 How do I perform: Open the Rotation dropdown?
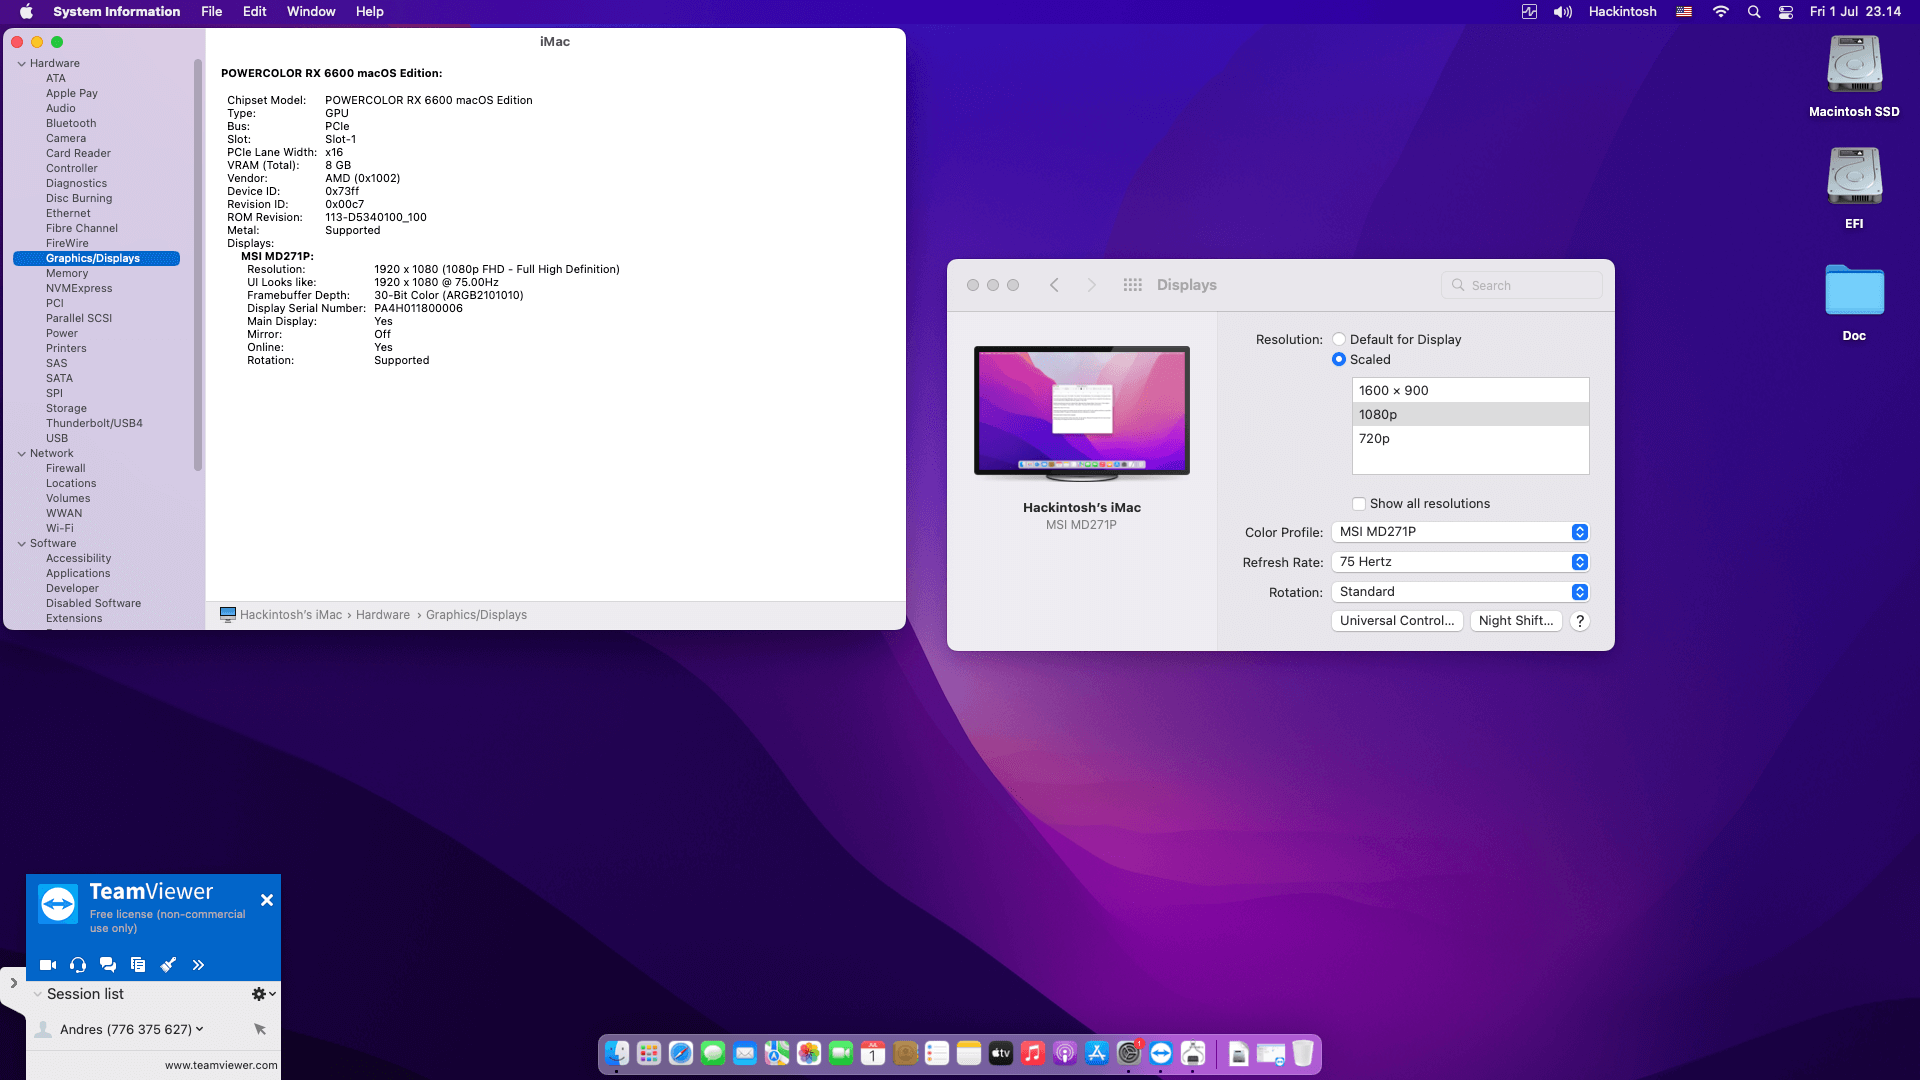pyautogui.click(x=1460, y=592)
